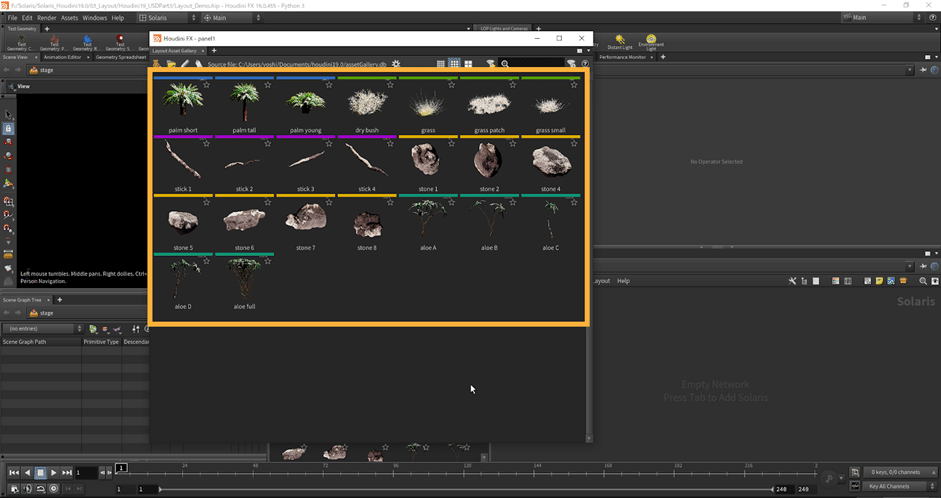Click the Scene Graph Path column header

(x=41, y=342)
